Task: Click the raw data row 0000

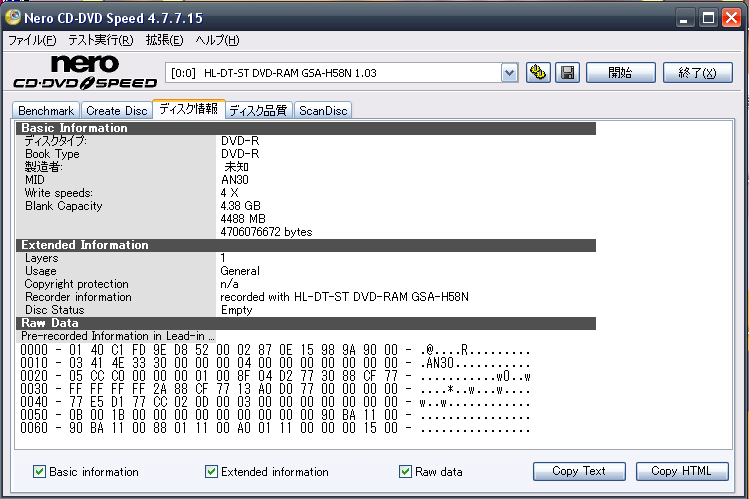Action: pyautogui.click(x=275, y=350)
